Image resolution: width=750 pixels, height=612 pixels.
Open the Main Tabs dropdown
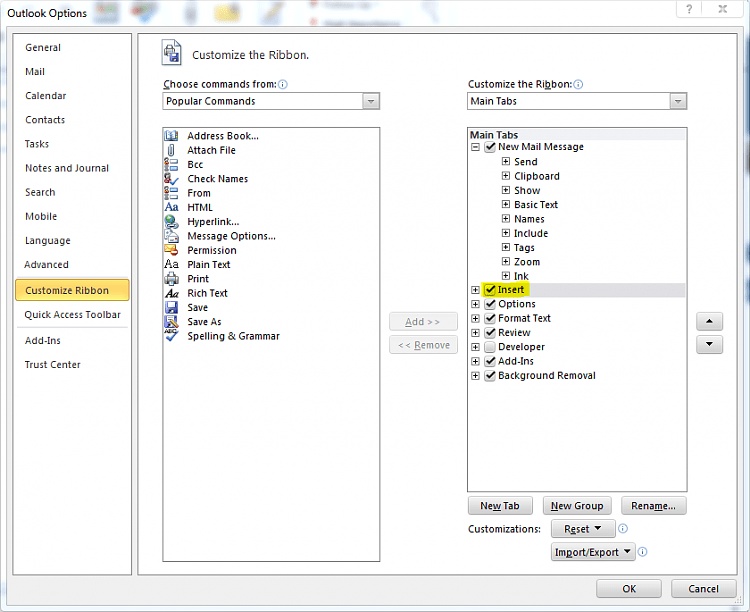678,101
